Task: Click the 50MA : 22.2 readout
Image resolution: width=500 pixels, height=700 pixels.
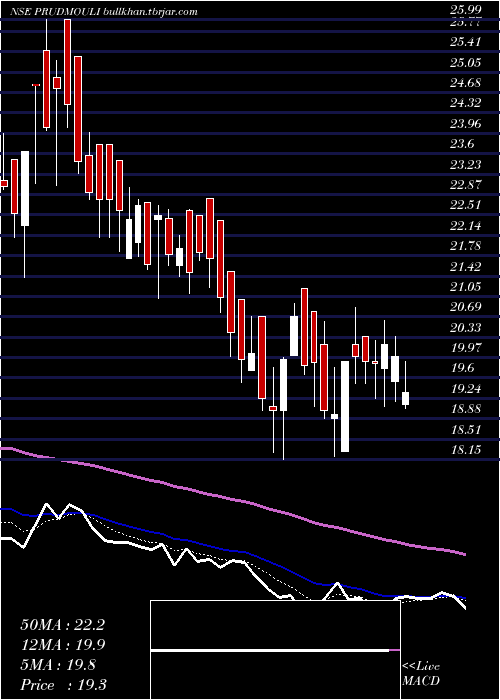Action: pos(62,625)
